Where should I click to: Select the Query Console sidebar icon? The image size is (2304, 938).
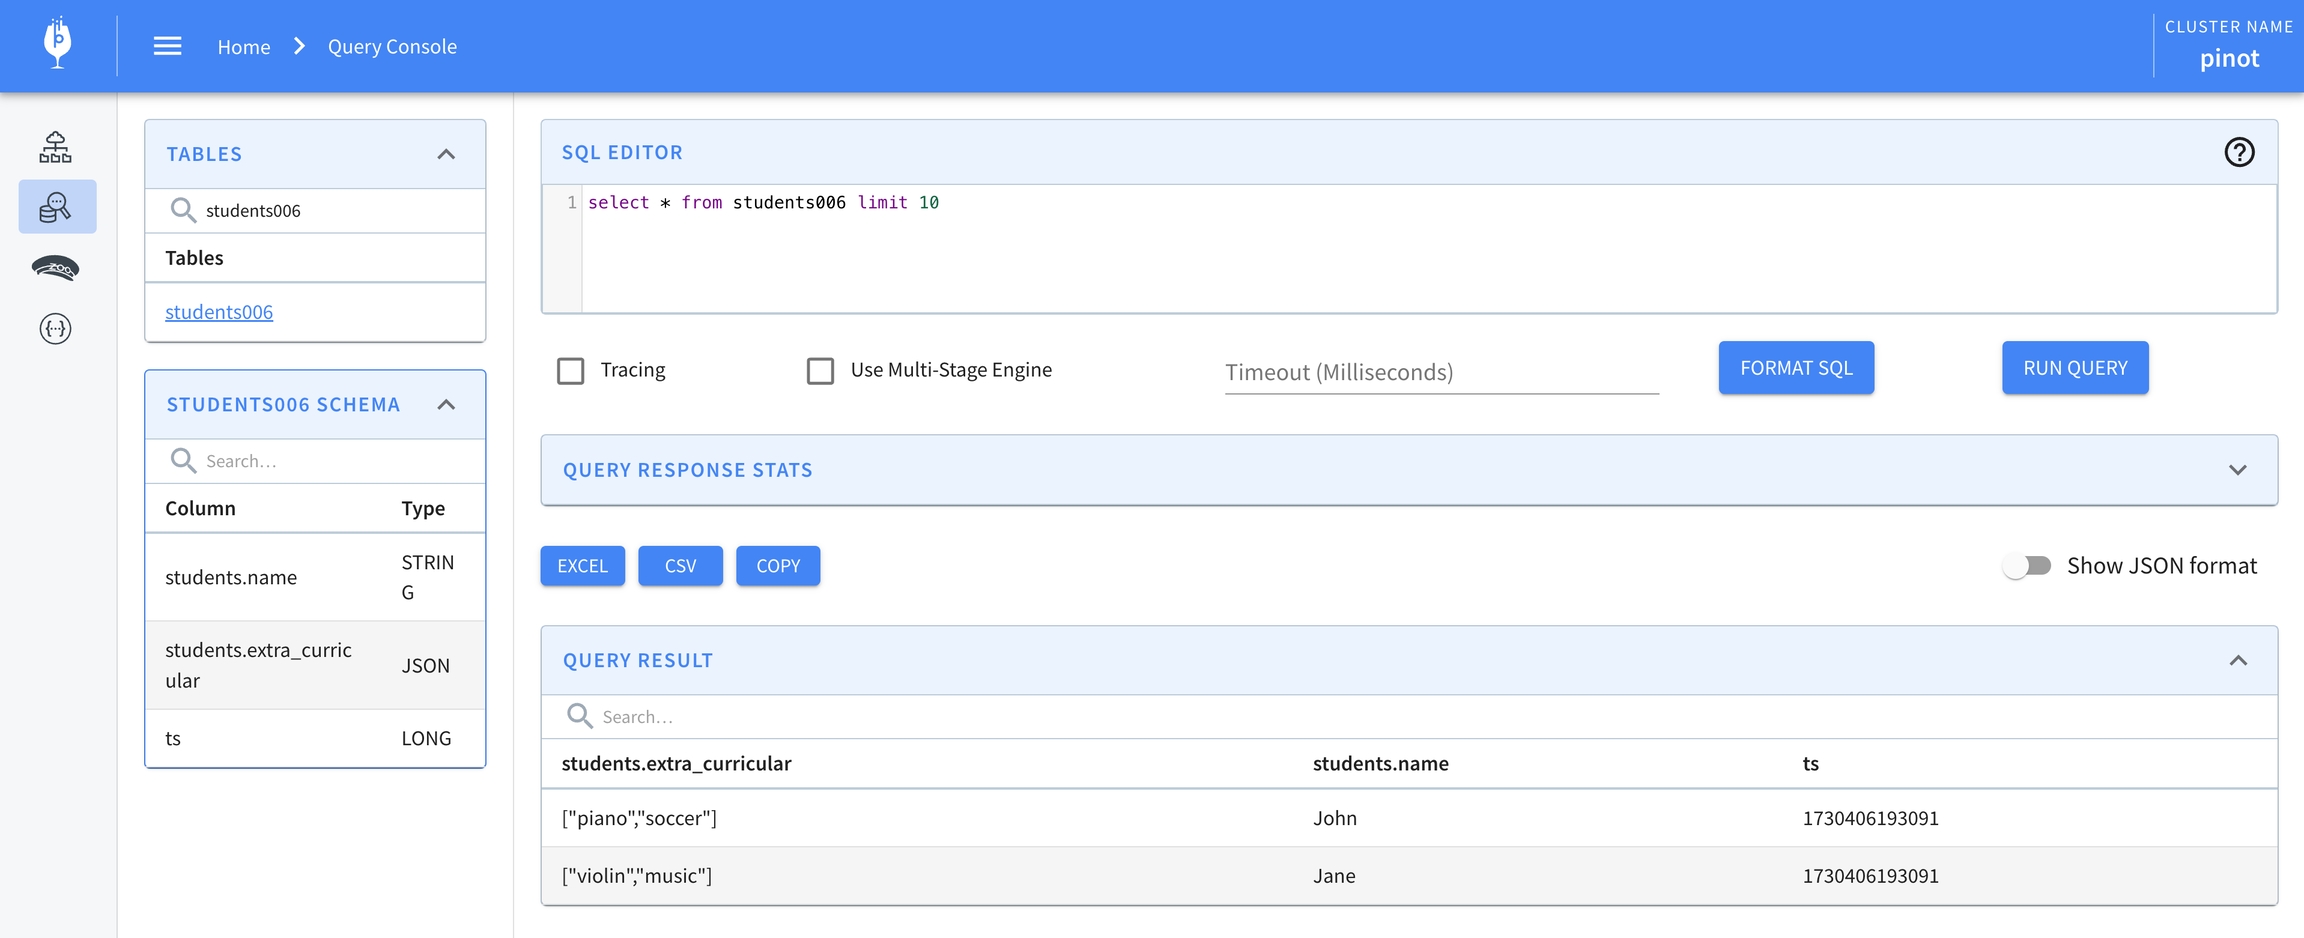click(x=56, y=207)
